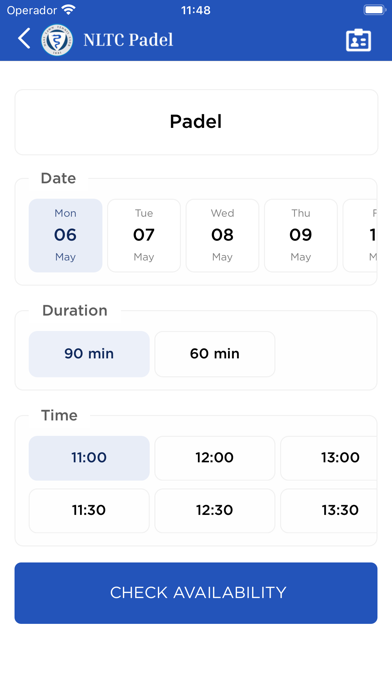This screenshot has width=392, height=696.
Task: Tap the Padel sport selector card
Action: (196, 122)
